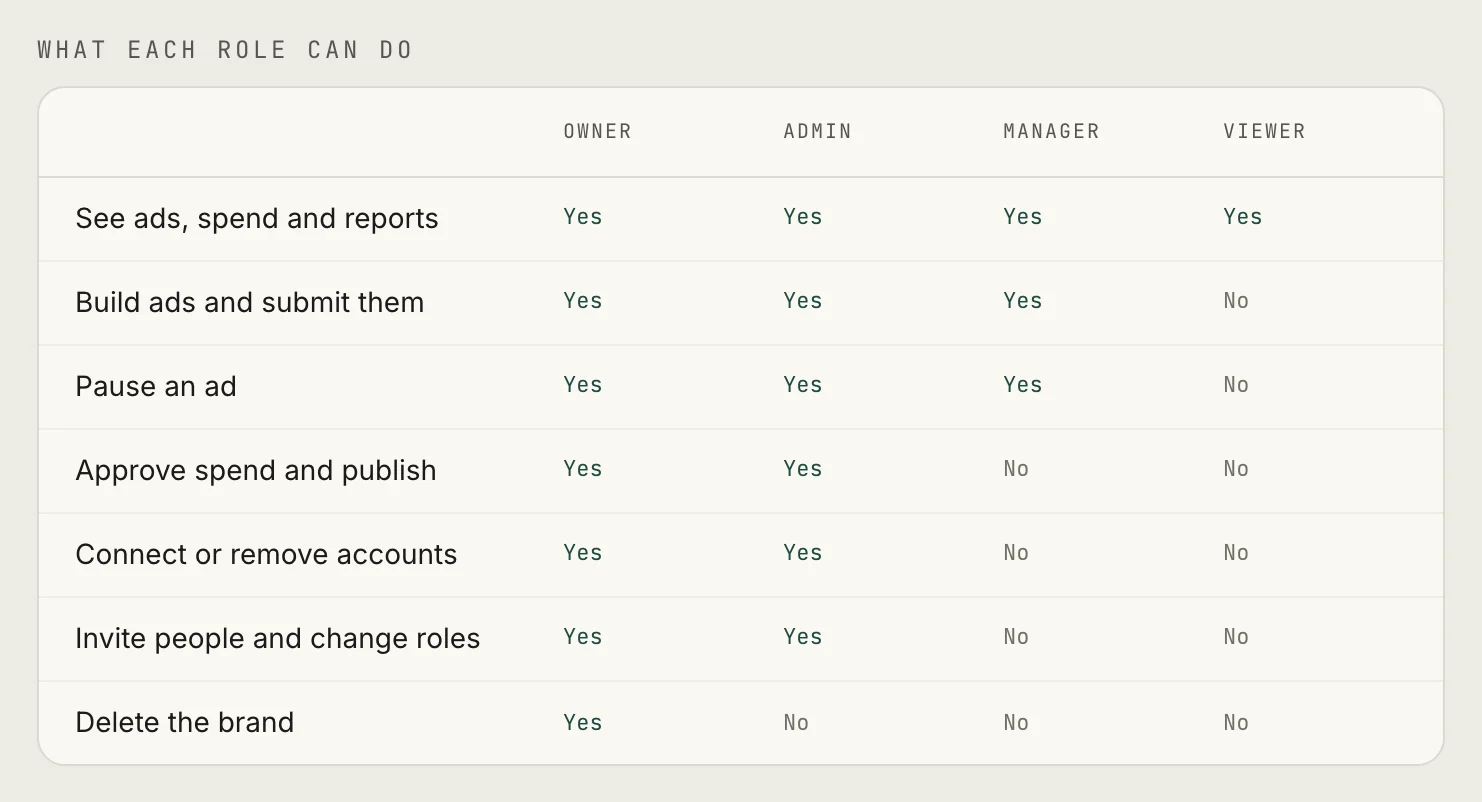
Task: Select the MANAGER column header
Action: (x=1051, y=131)
